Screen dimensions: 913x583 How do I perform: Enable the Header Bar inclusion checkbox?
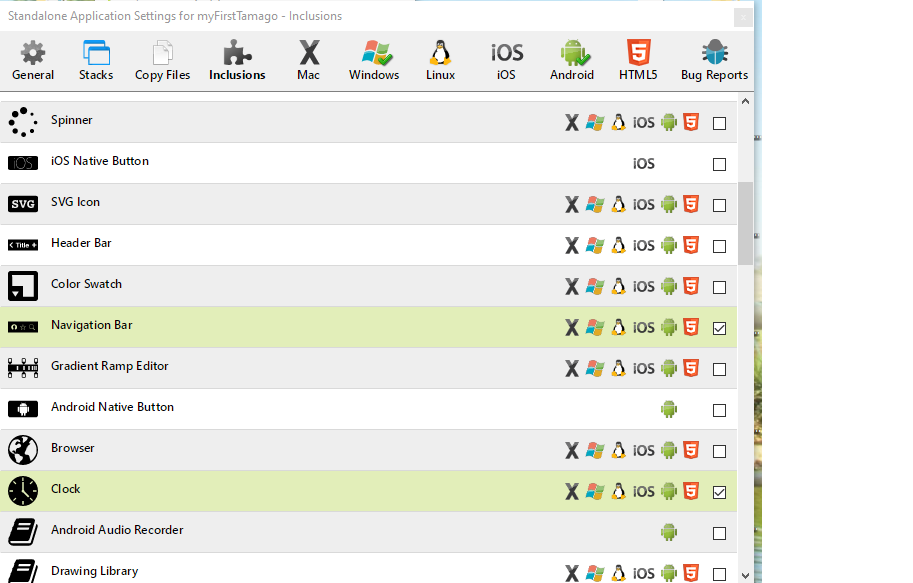click(720, 246)
